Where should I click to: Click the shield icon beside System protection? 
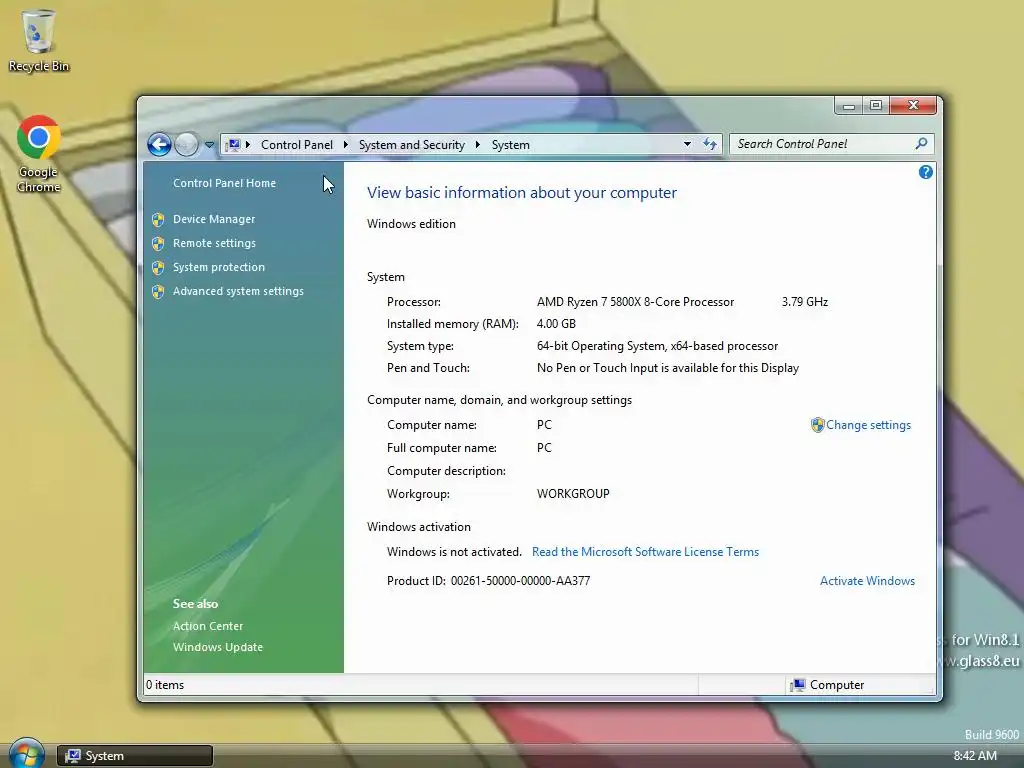pyautogui.click(x=158, y=268)
